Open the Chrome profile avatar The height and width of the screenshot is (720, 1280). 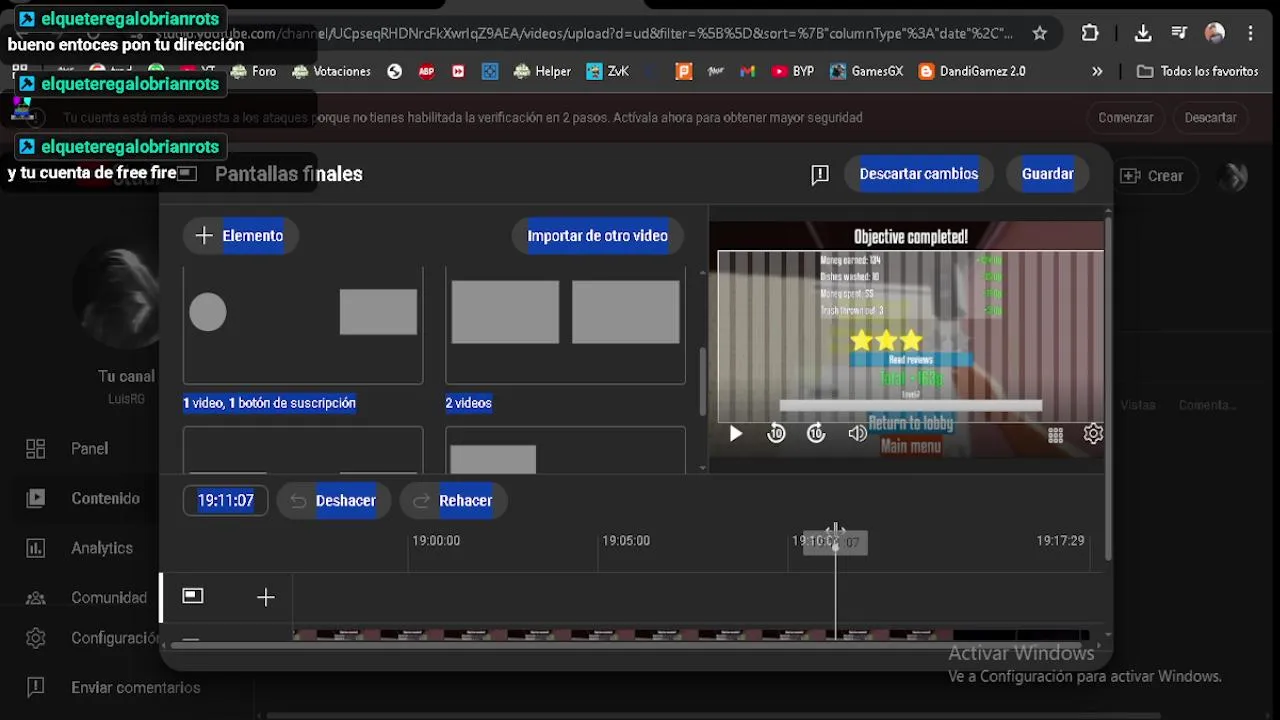pyautogui.click(x=1215, y=33)
